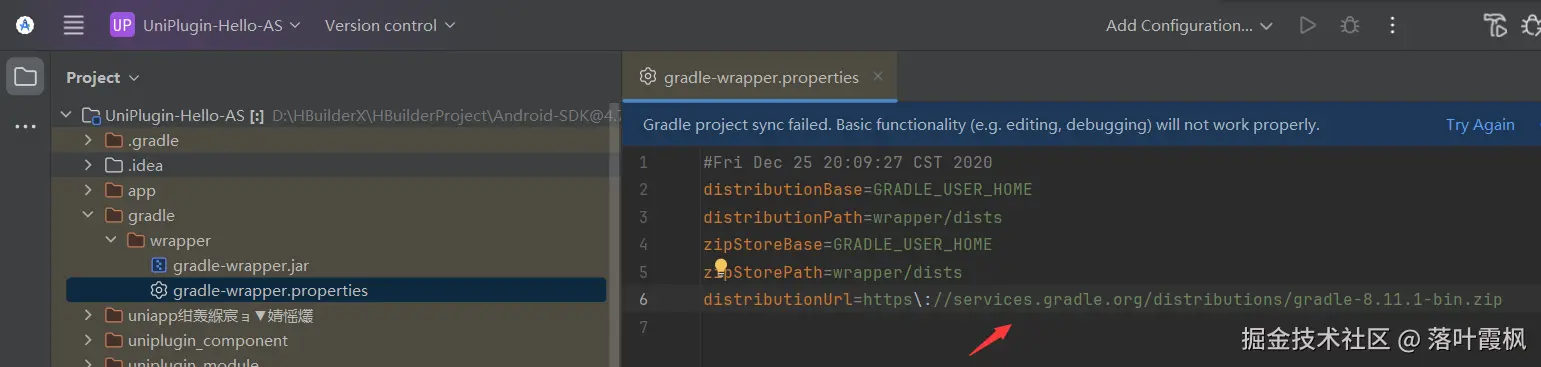The height and width of the screenshot is (367, 1541).
Task: Open the Project view selector dropdown
Action: [x=103, y=77]
